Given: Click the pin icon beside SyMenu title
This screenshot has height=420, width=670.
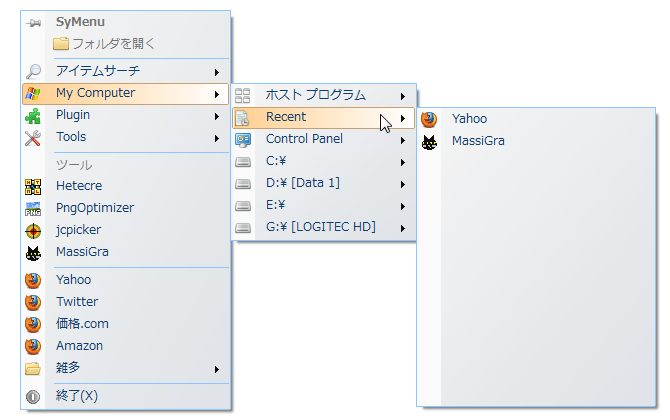Looking at the screenshot, I should pyautogui.click(x=33, y=23).
